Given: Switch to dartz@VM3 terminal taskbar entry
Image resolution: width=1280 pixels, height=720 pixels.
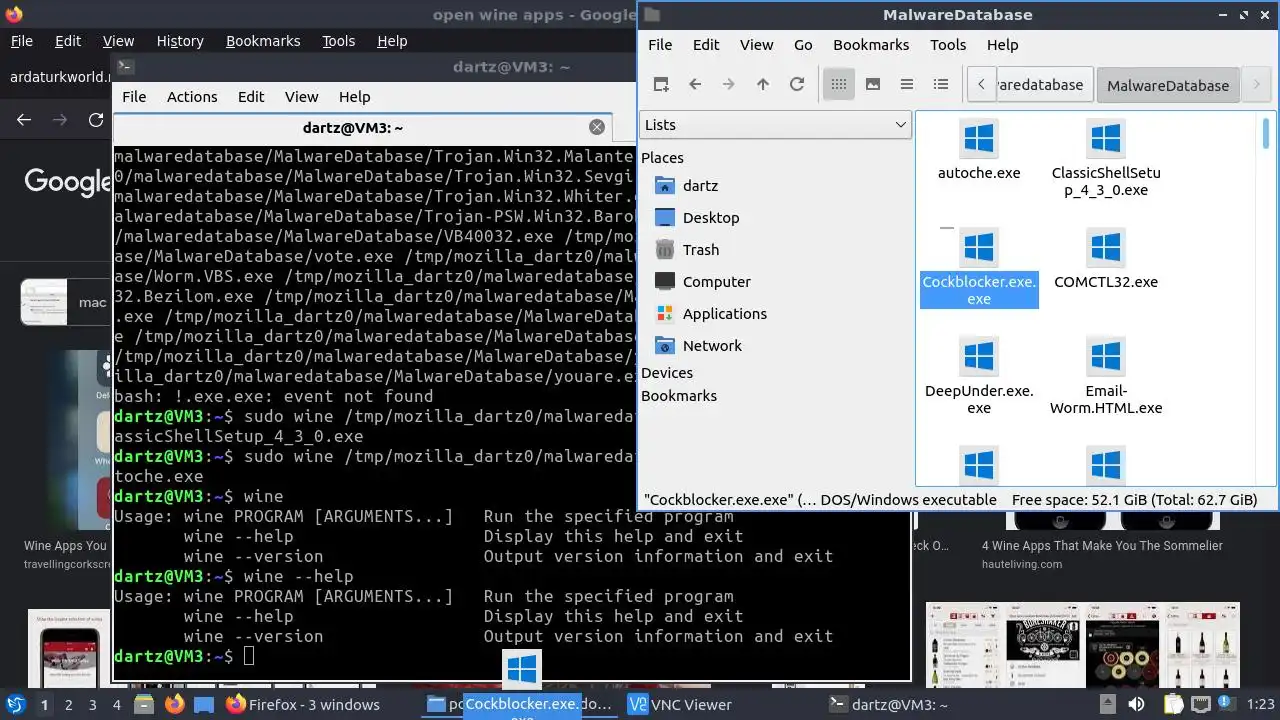Looking at the screenshot, I should 889,705.
